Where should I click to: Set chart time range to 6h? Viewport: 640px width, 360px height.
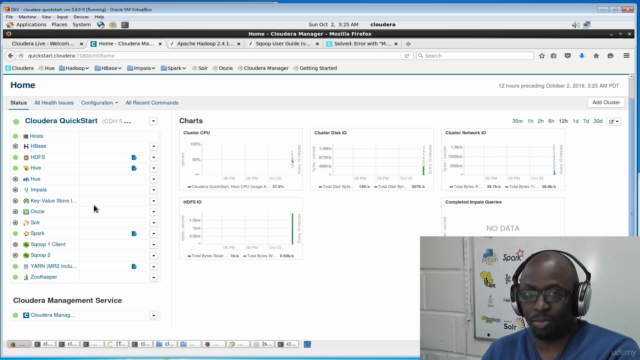click(551, 121)
